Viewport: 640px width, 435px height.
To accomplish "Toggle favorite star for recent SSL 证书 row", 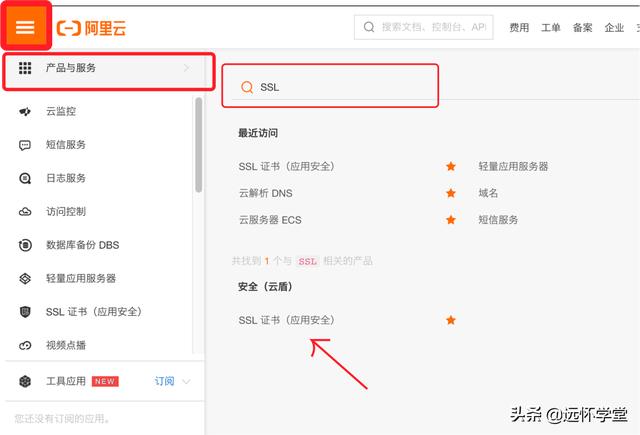I will [451, 166].
